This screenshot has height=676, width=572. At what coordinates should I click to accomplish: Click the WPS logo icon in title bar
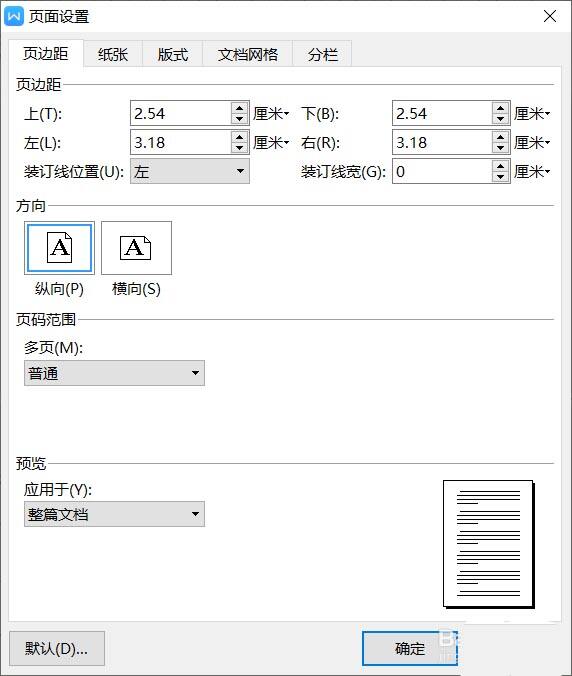(13, 16)
